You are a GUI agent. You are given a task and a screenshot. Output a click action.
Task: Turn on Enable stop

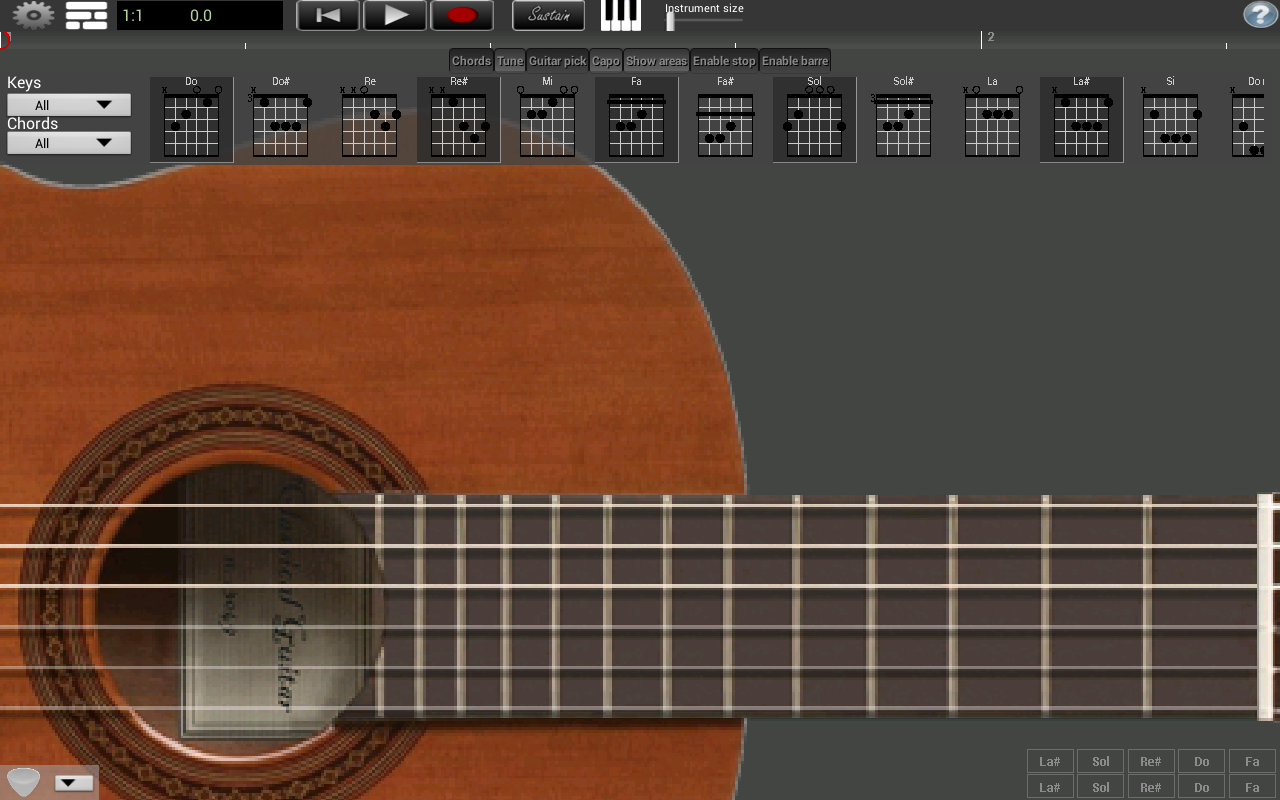[x=723, y=60]
